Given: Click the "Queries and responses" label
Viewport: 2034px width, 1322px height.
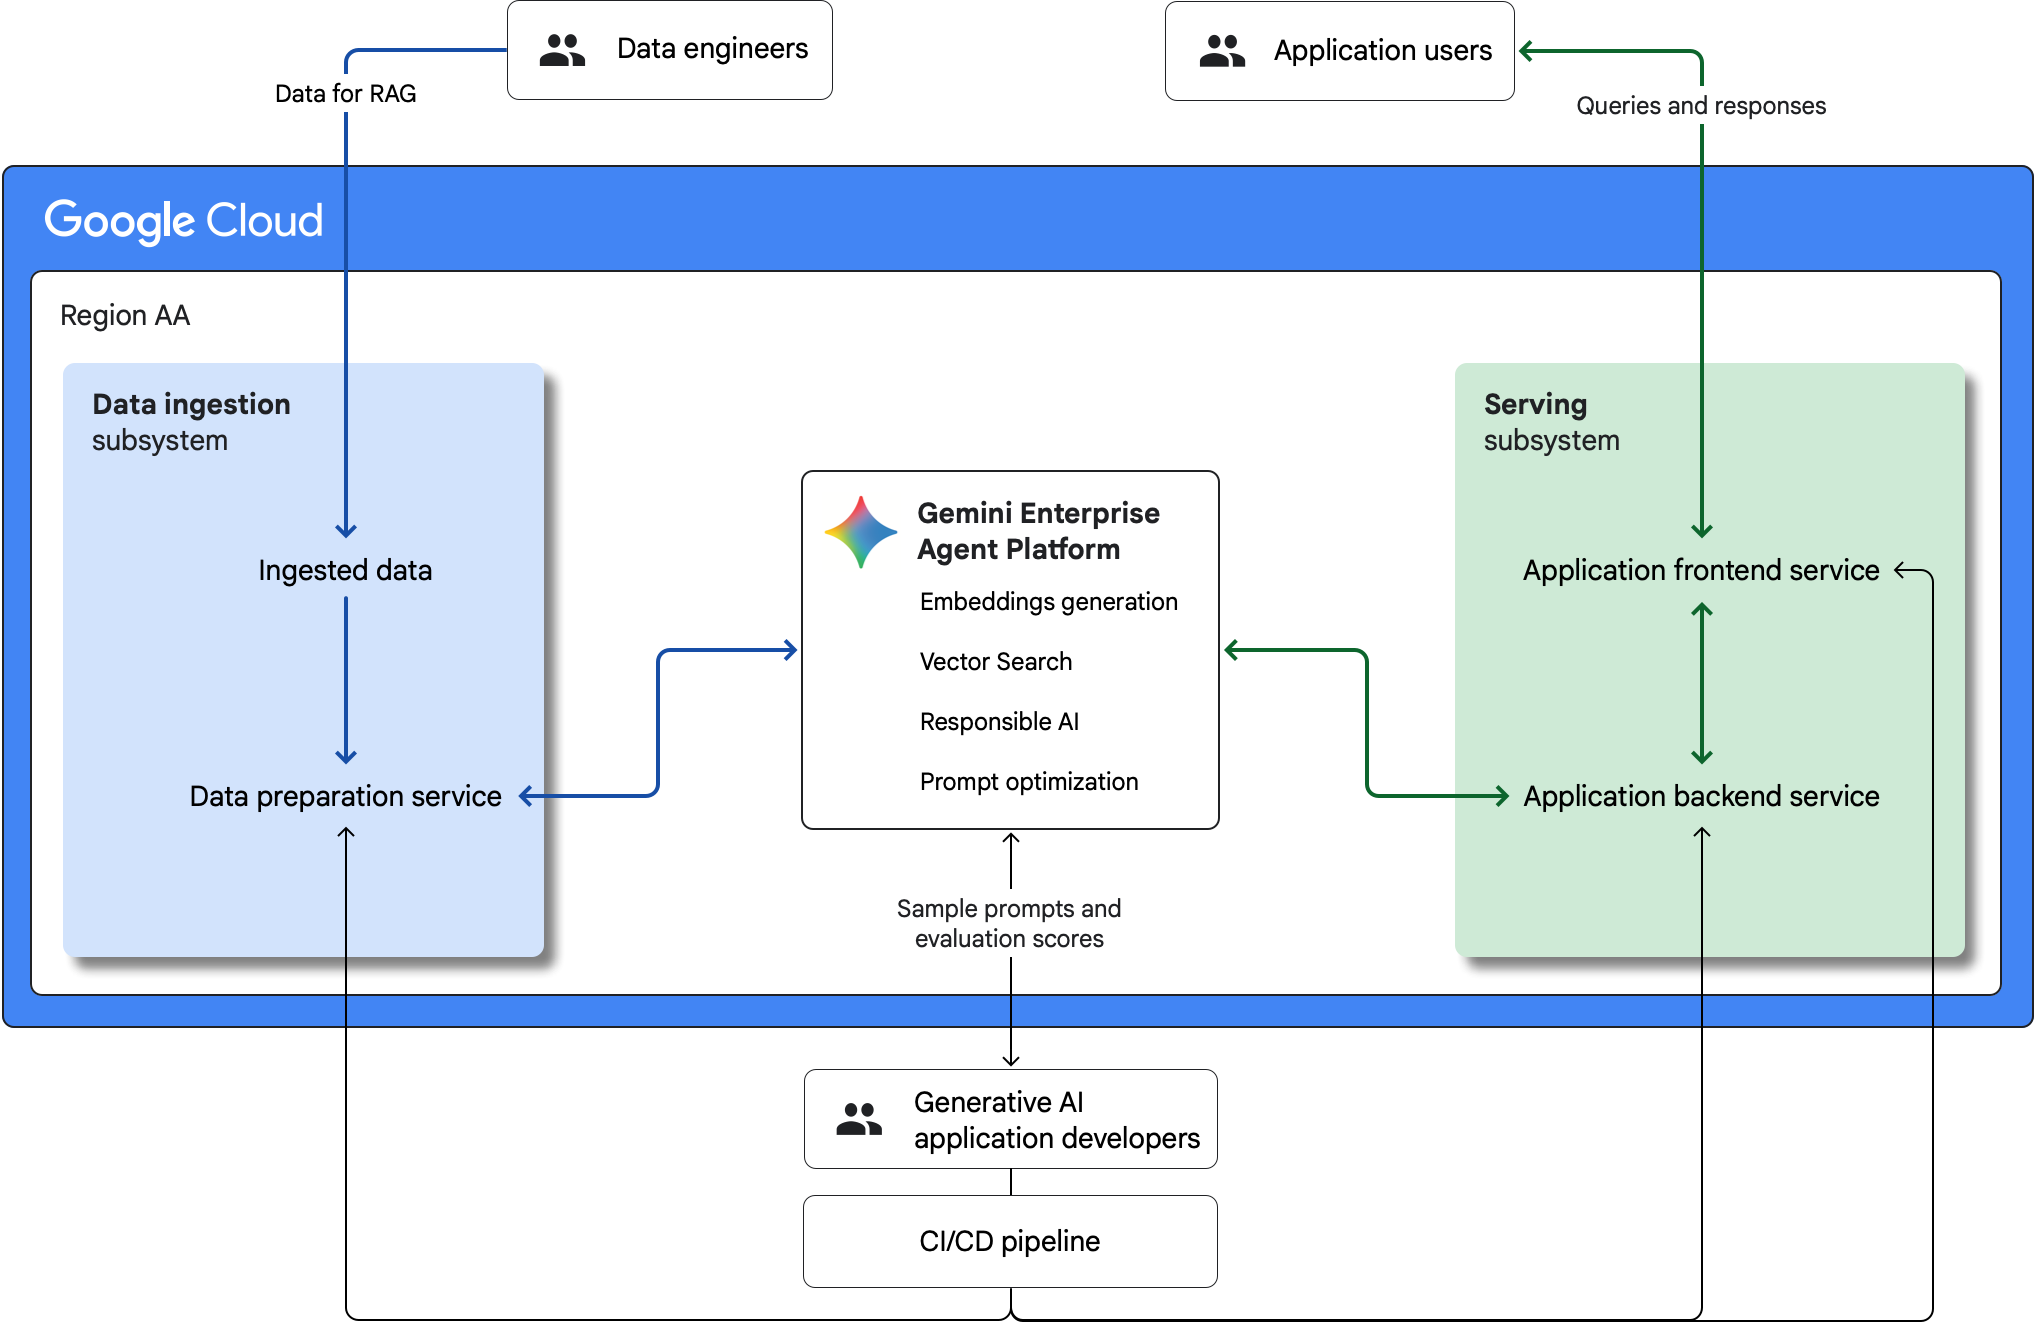Looking at the screenshot, I should pos(1701,106).
